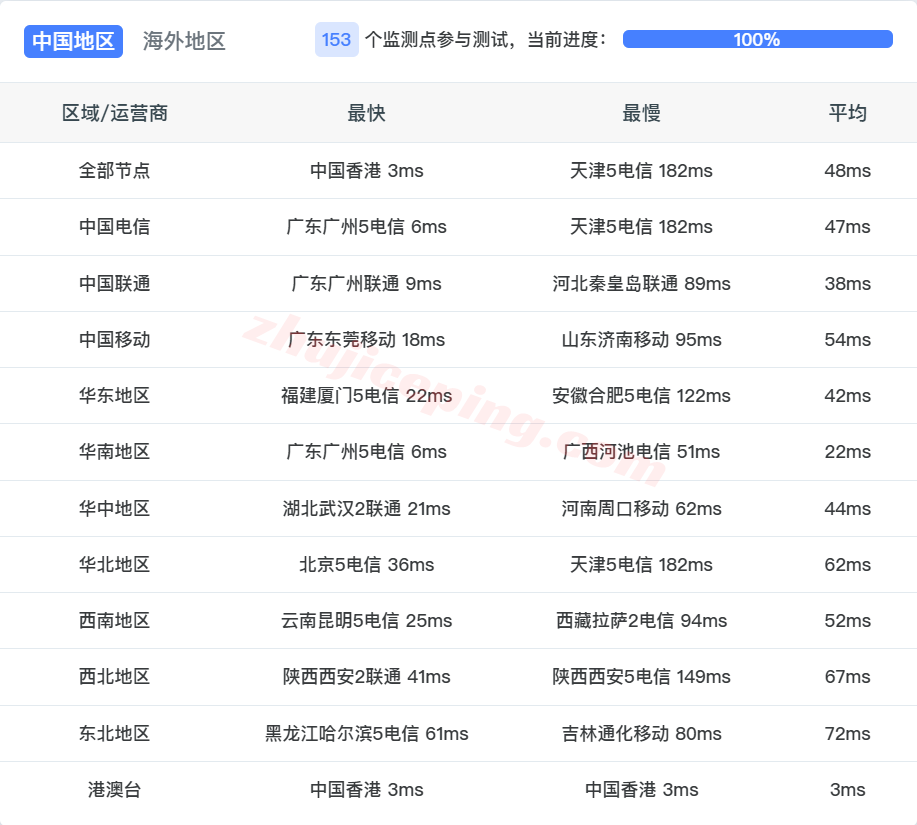Click the 48ms average value

click(x=847, y=170)
